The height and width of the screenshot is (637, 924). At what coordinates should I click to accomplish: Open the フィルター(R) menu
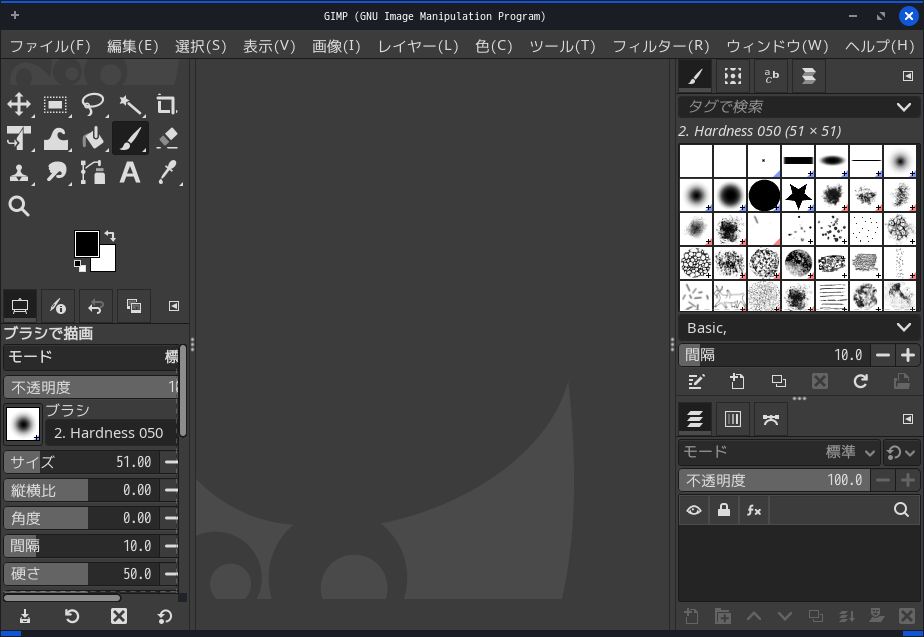(661, 46)
